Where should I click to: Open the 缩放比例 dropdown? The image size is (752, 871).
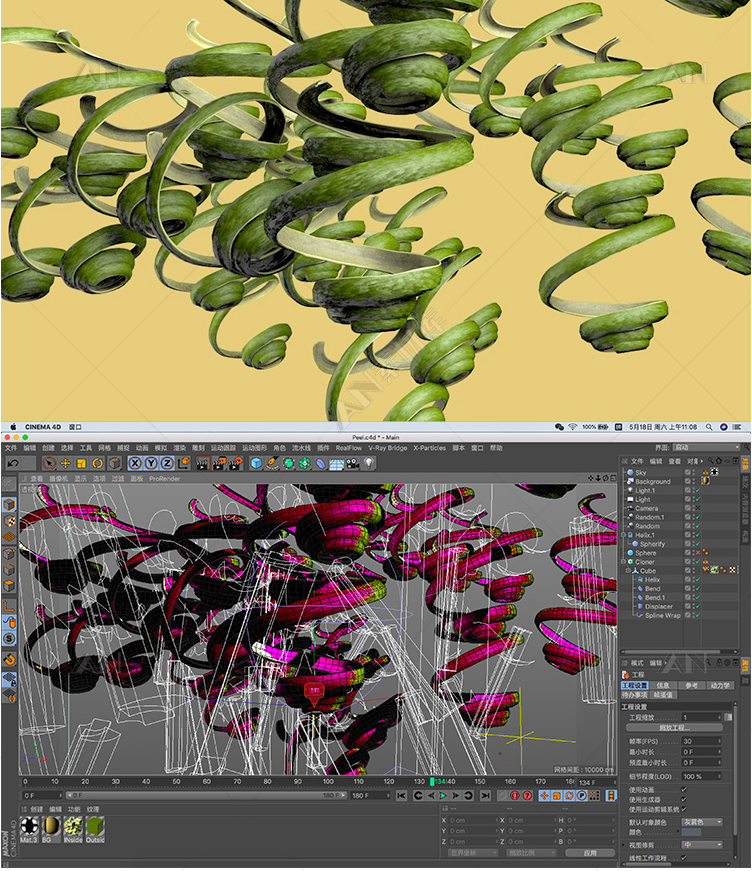pyautogui.click(x=532, y=853)
